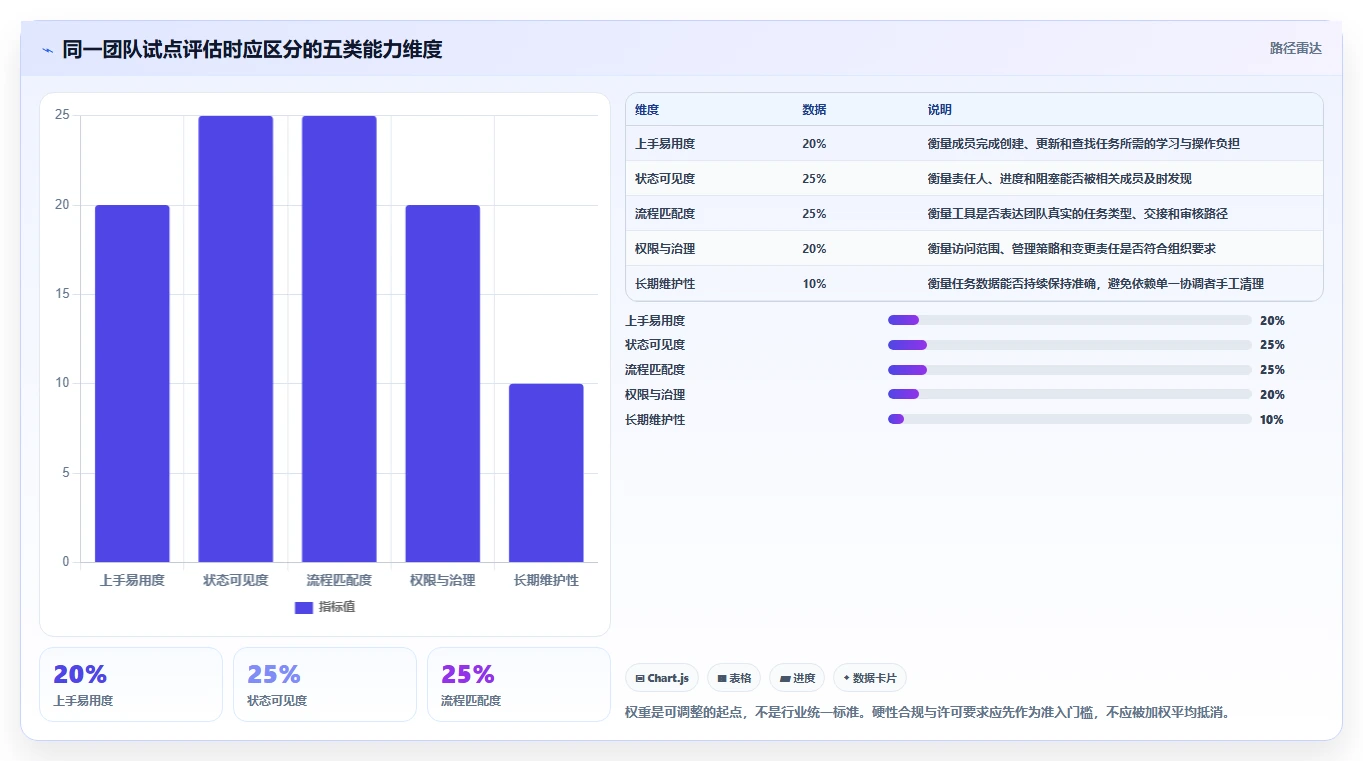Click the 10% value beside the progress bar
This screenshot has height=761, width=1363.
1272,420
